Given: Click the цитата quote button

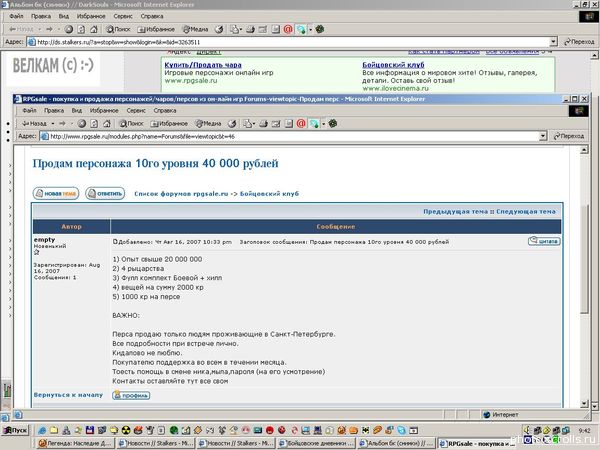Looking at the screenshot, I should 544,241.
